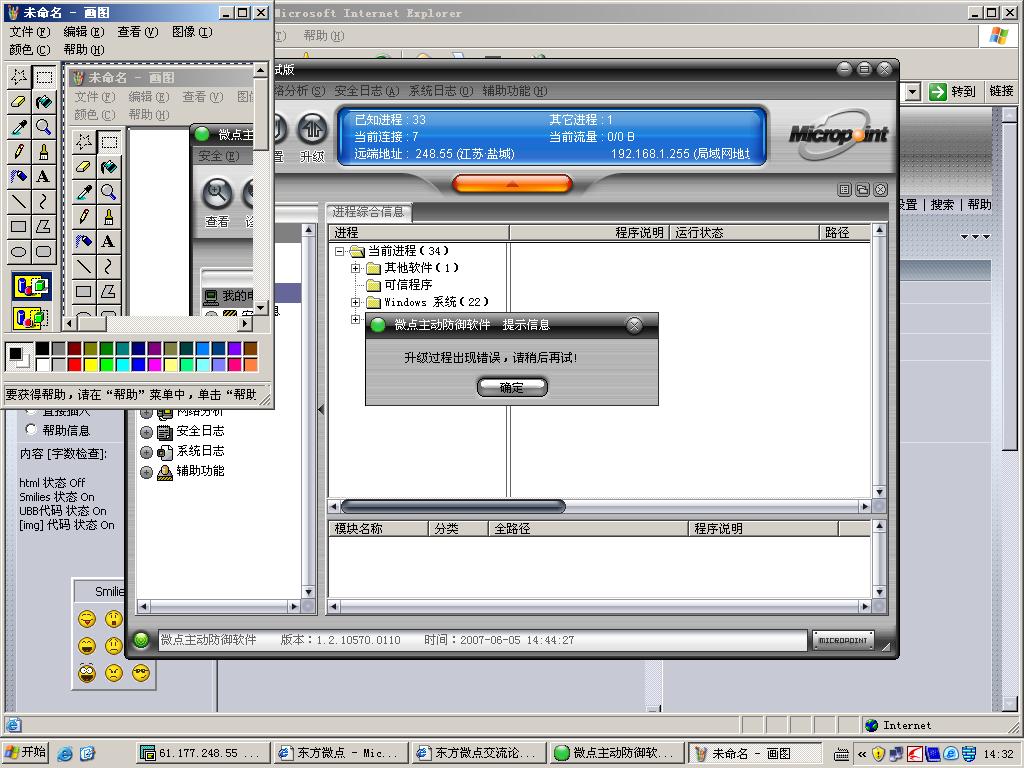The image size is (1024, 768).
Task: Select the 进程综合信息 tab
Action: click(x=368, y=212)
